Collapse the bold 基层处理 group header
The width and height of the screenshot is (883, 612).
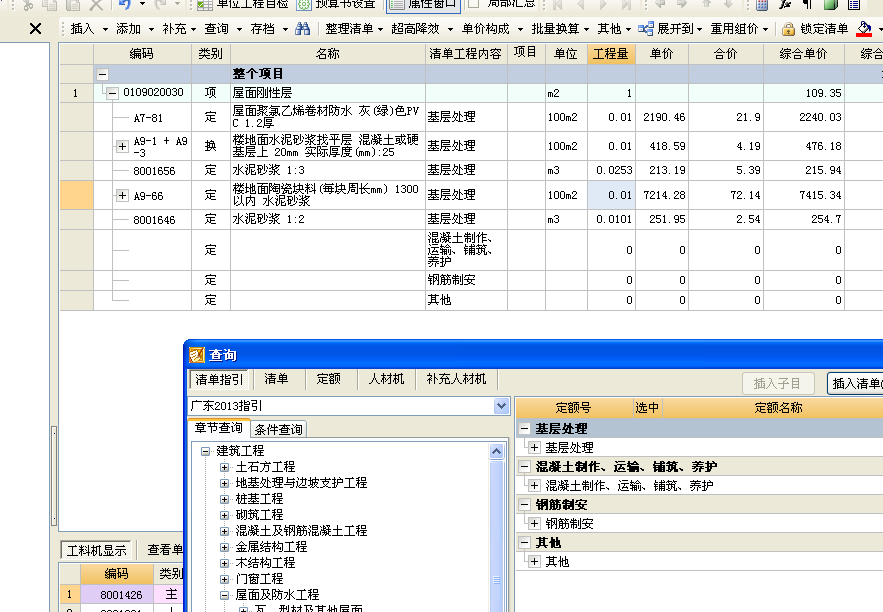tap(524, 429)
